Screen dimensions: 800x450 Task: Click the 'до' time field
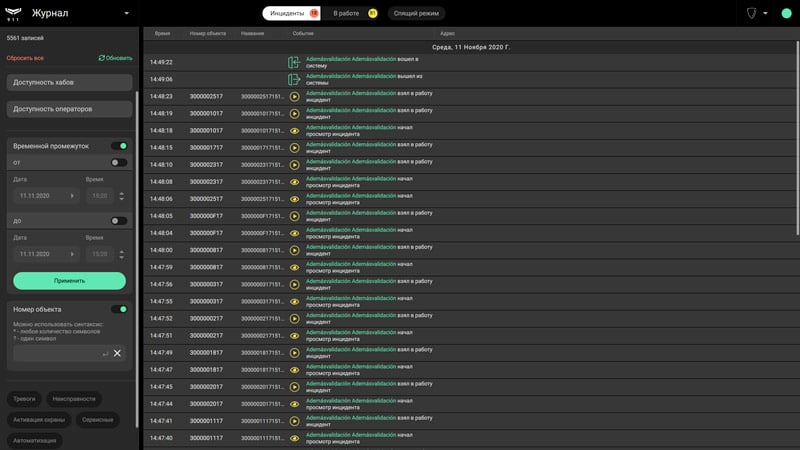click(100, 254)
